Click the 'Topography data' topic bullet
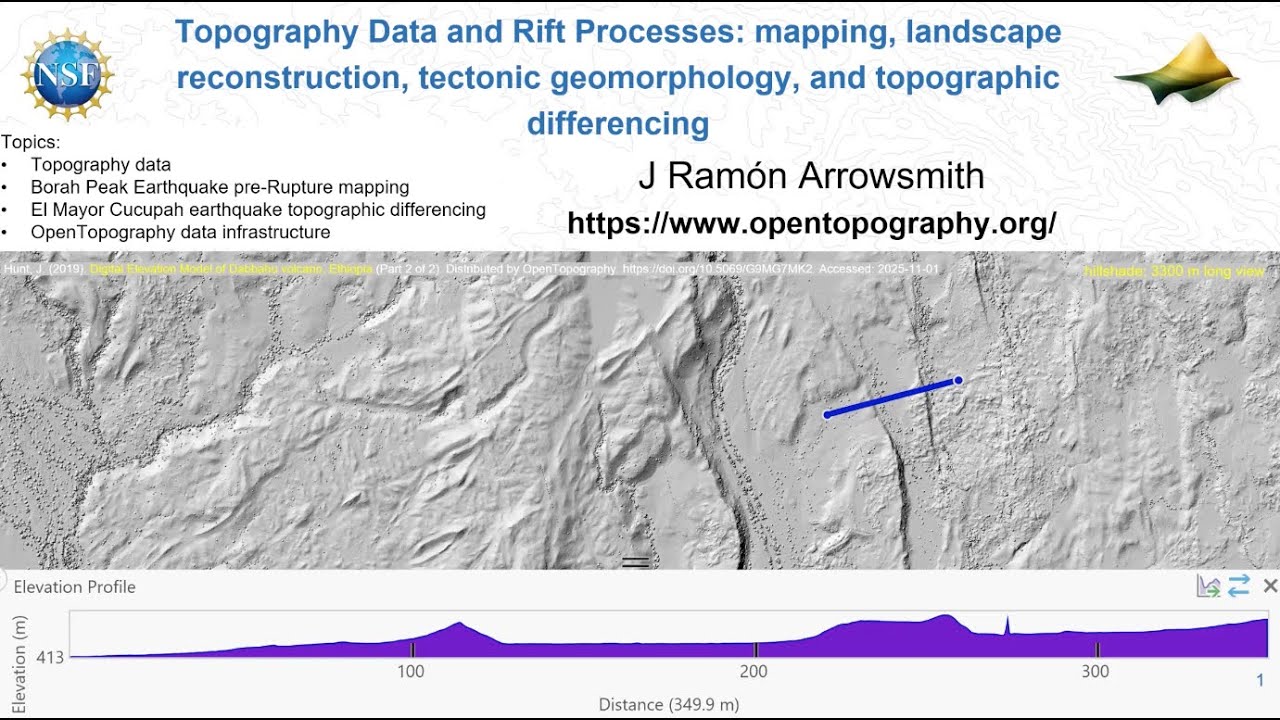The width and height of the screenshot is (1280, 720). point(101,164)
